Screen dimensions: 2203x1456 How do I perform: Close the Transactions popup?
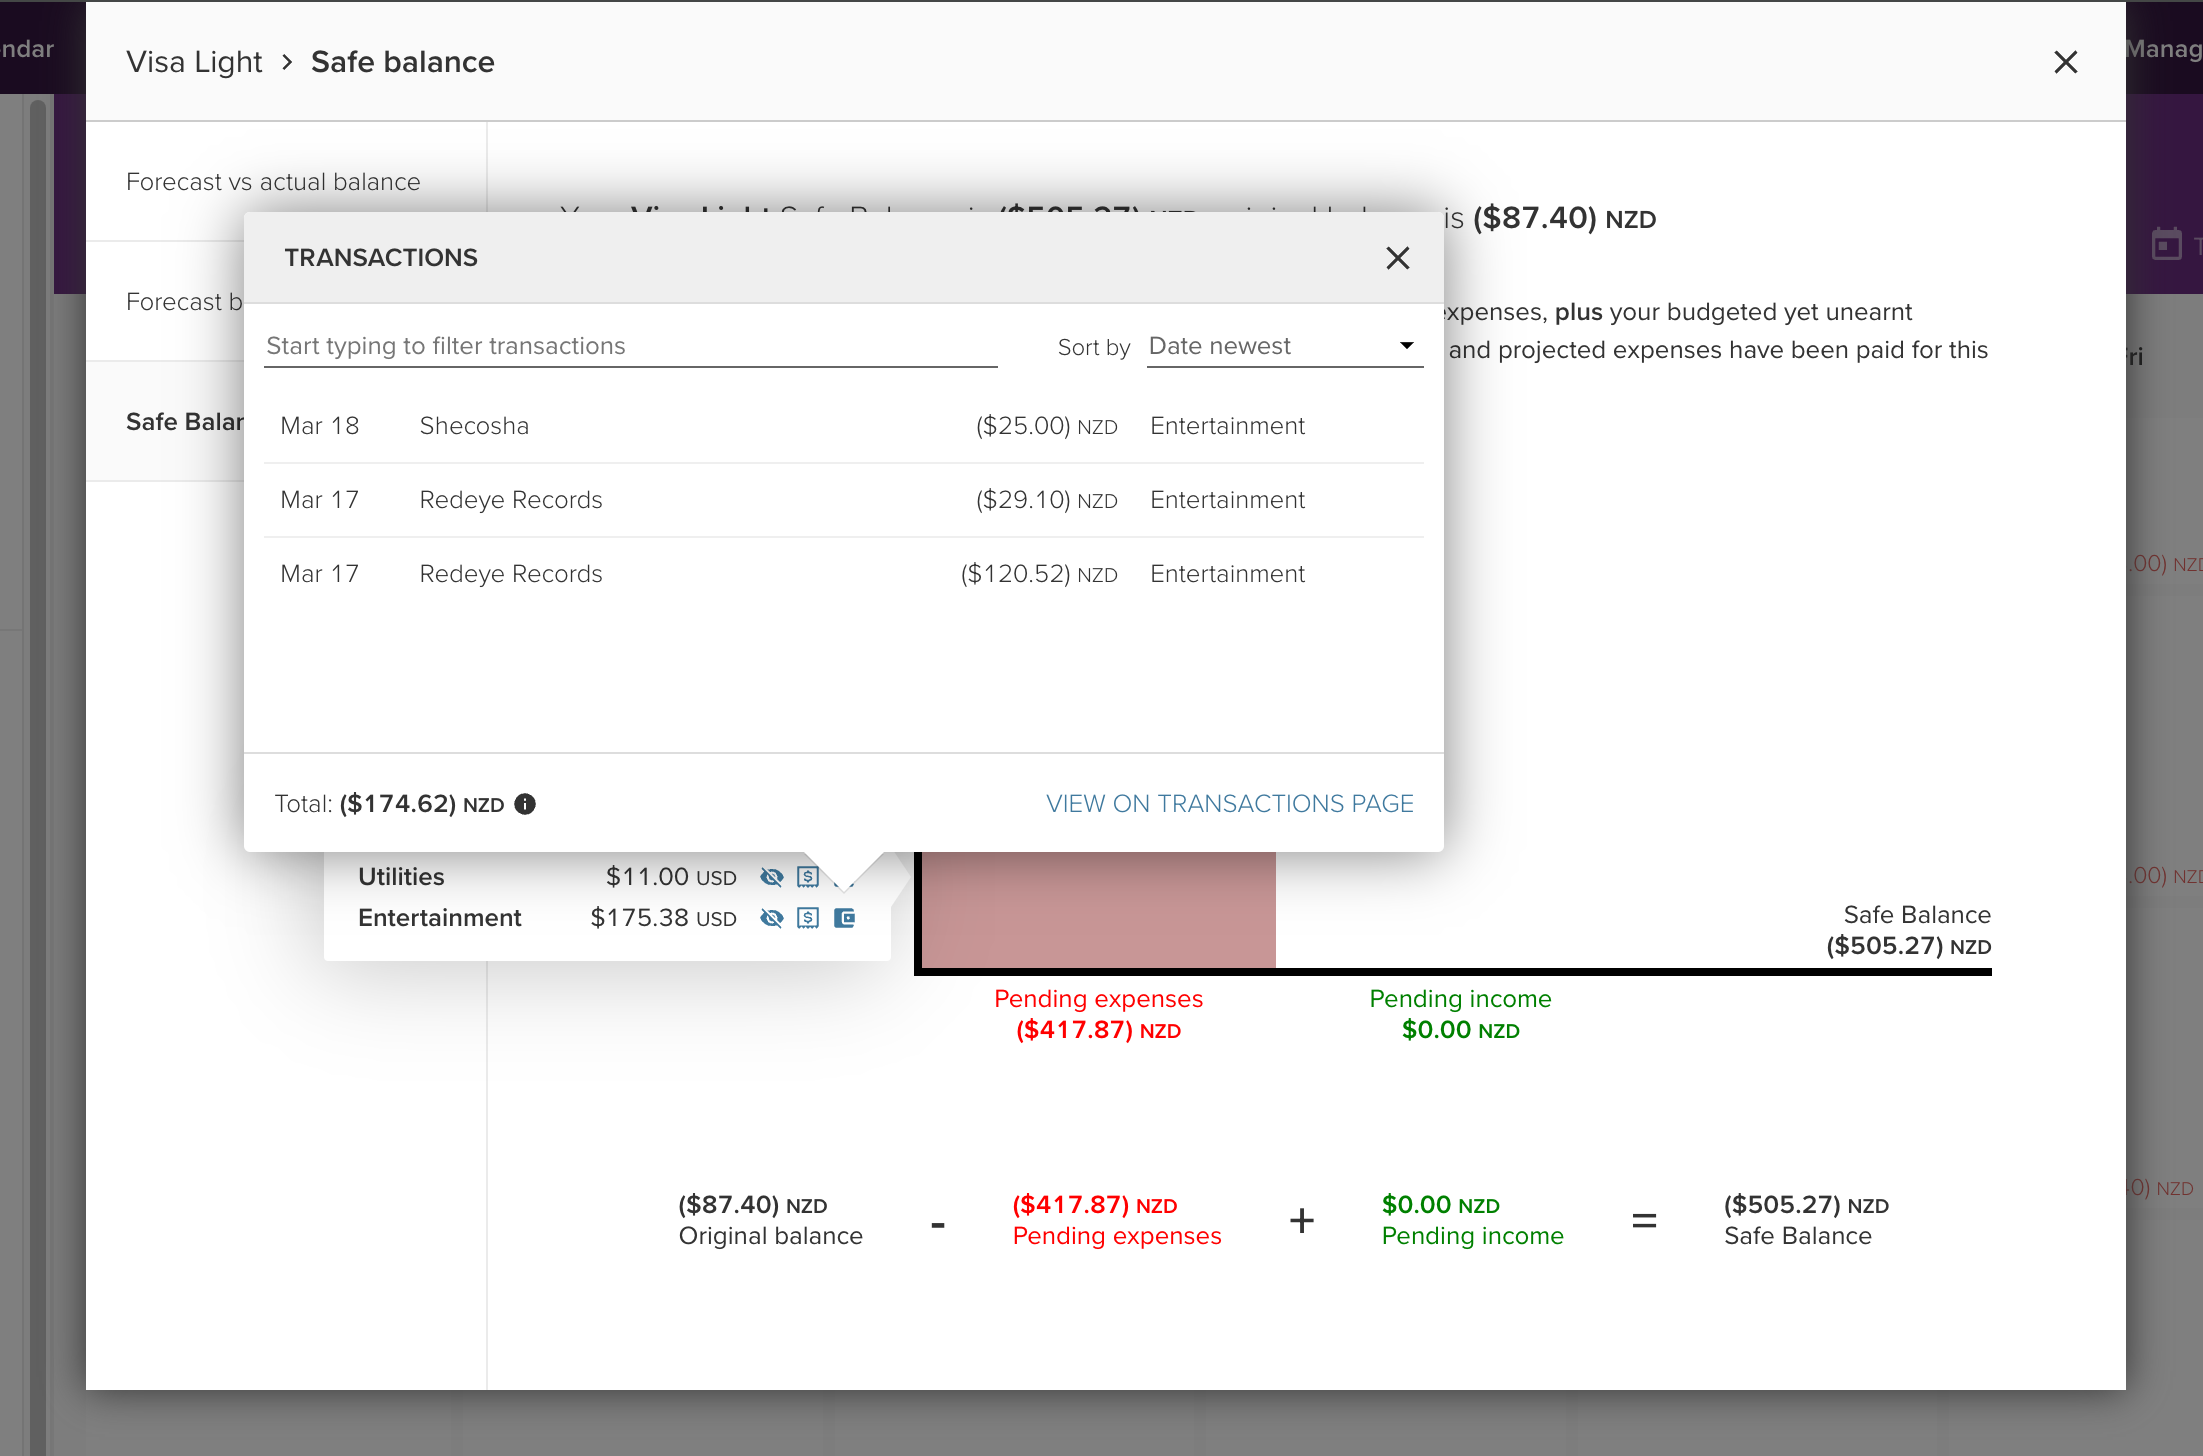coord(1397,258)
